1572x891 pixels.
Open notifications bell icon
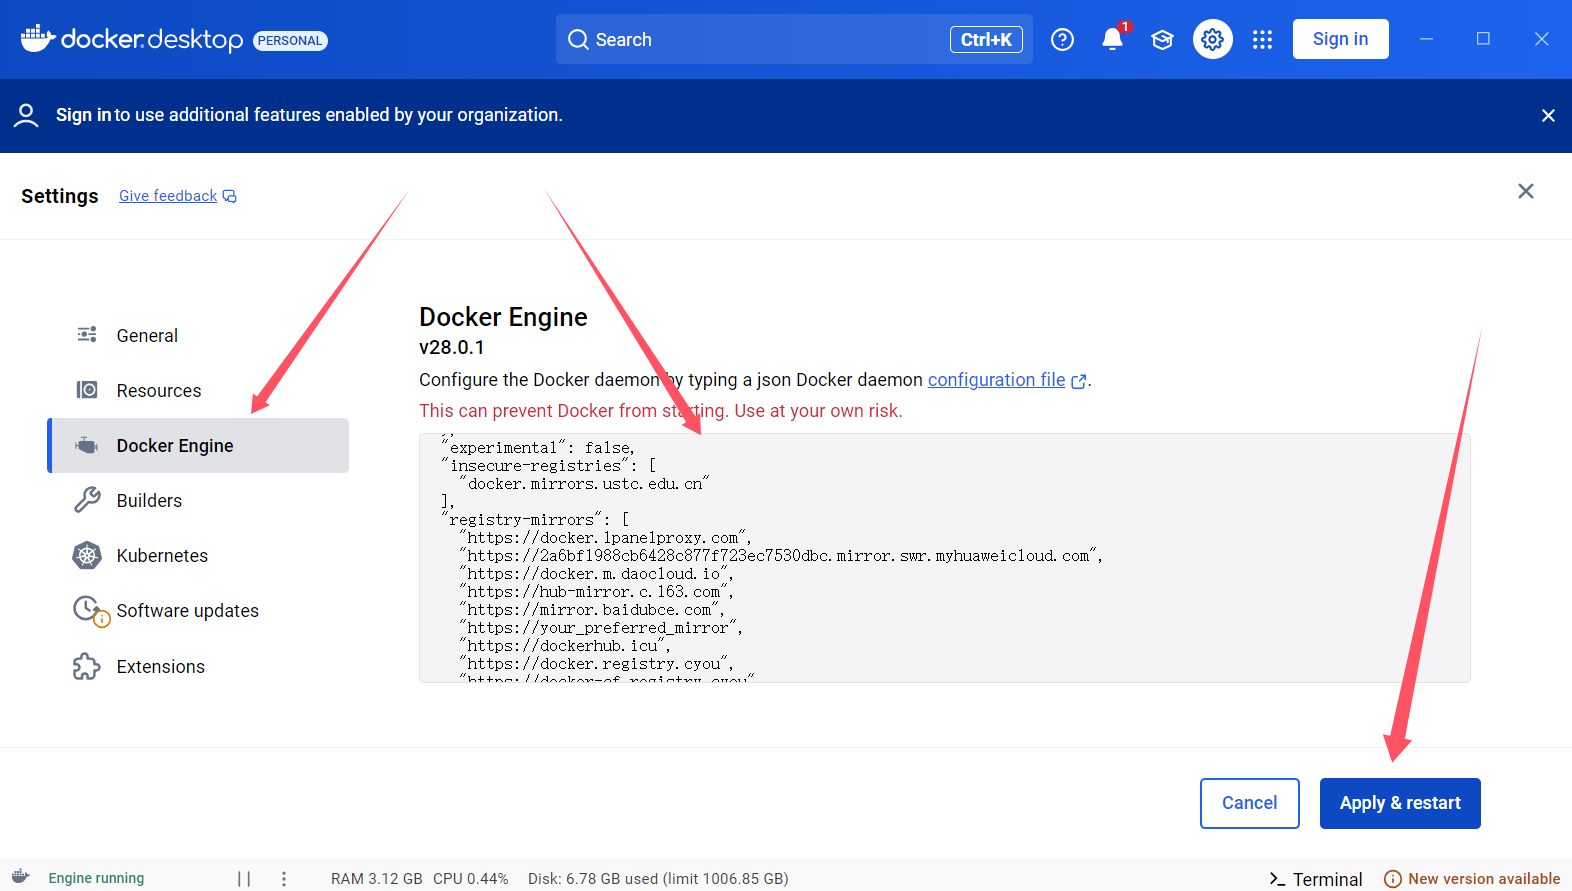coord(1112,40)
